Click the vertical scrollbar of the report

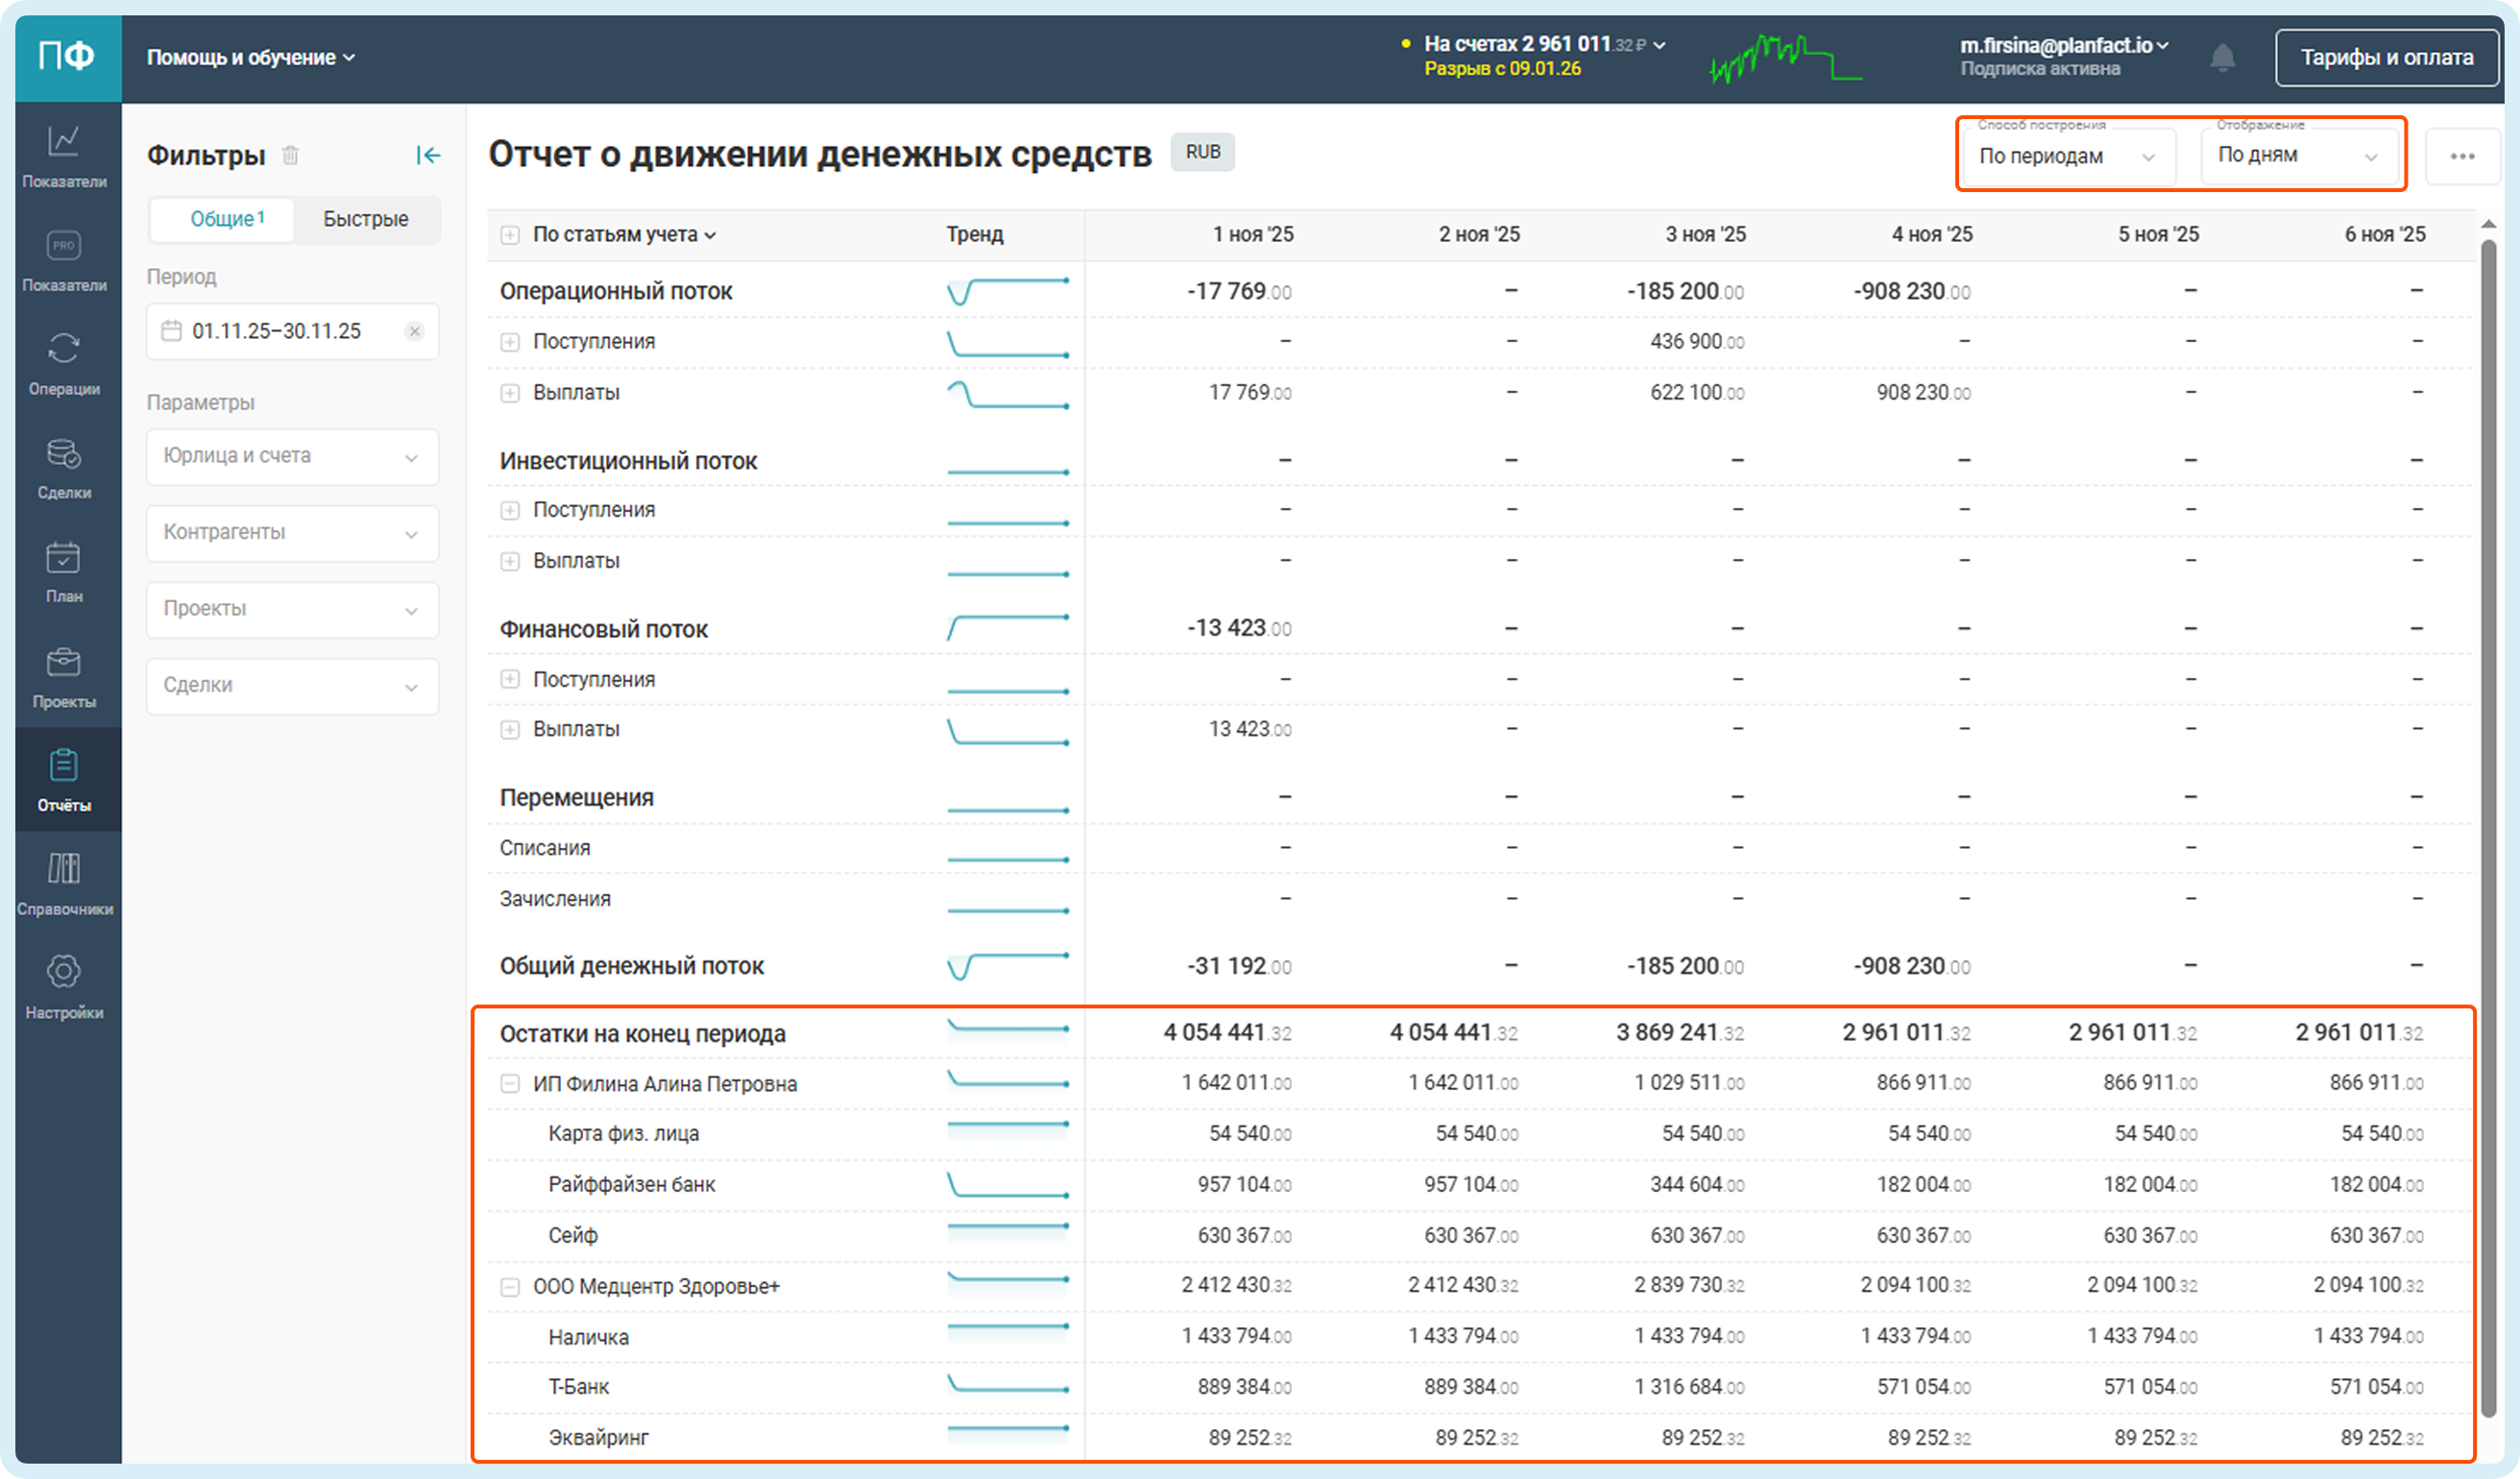pyautogui.click(x=2488, y=800)
